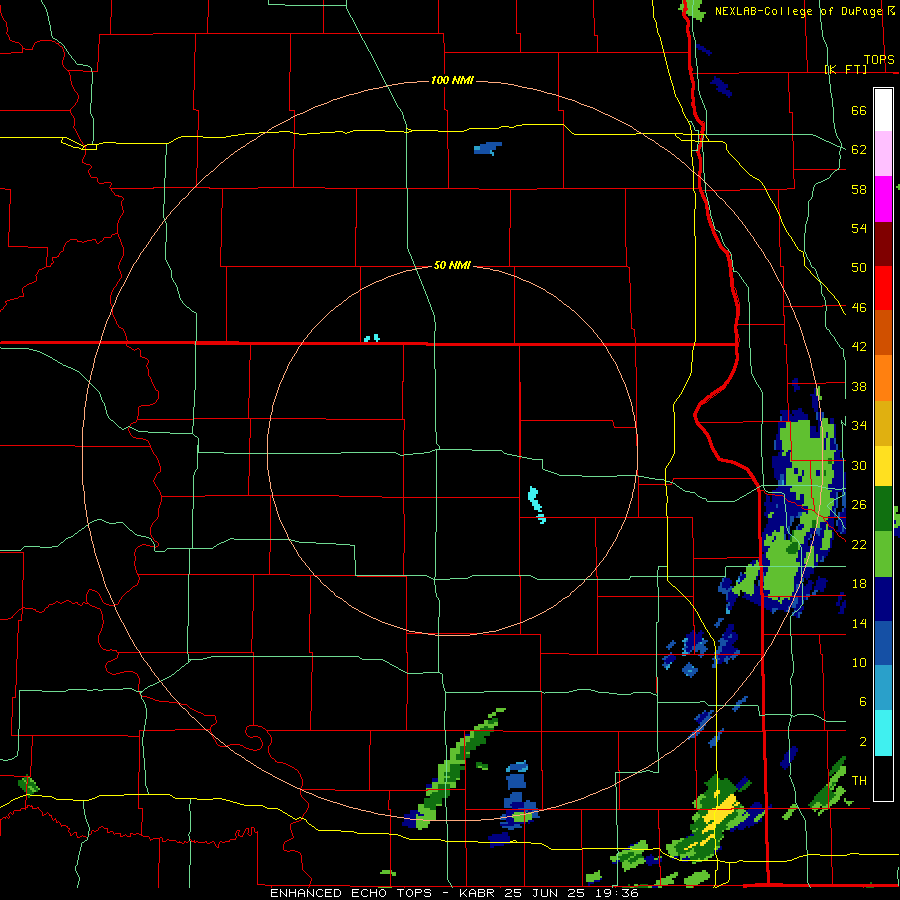Click the 'KABR' radar site identifier
The width and height of the screenshot is (900, 900).
(479, 893)
